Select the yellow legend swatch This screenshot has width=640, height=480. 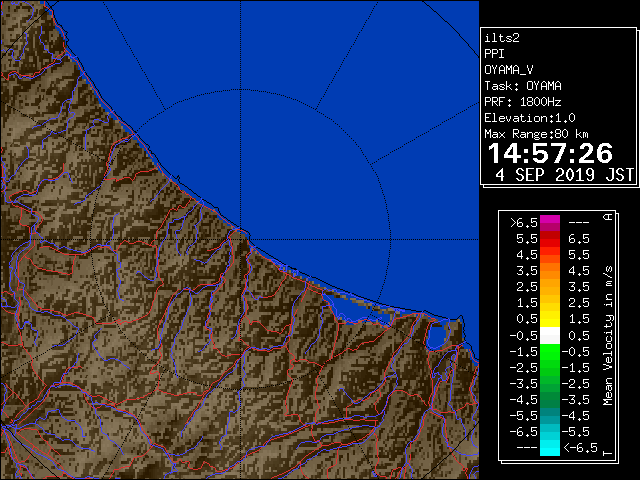coord(550,319)
